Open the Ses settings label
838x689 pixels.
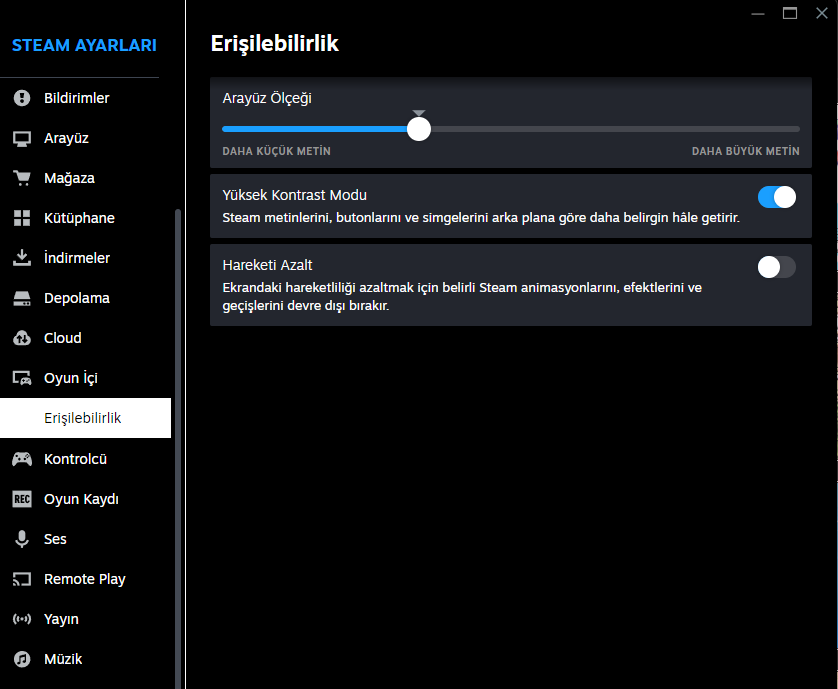click(x=55, y=539)
